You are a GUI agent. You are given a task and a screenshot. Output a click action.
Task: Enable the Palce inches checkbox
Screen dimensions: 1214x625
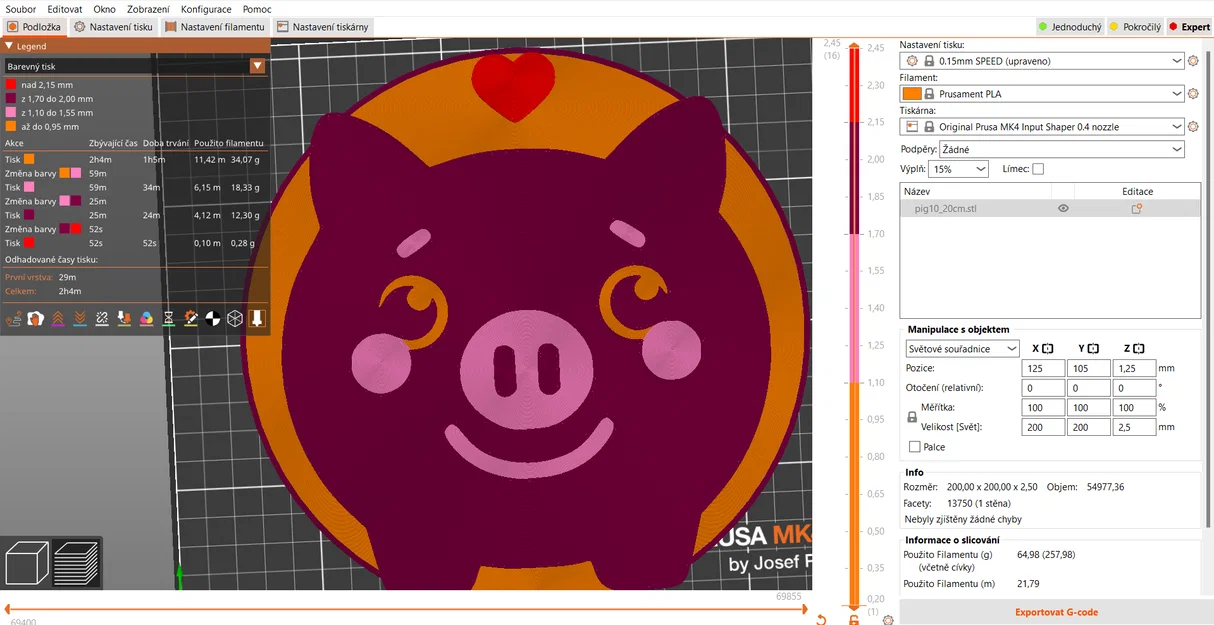pos(914,447)
